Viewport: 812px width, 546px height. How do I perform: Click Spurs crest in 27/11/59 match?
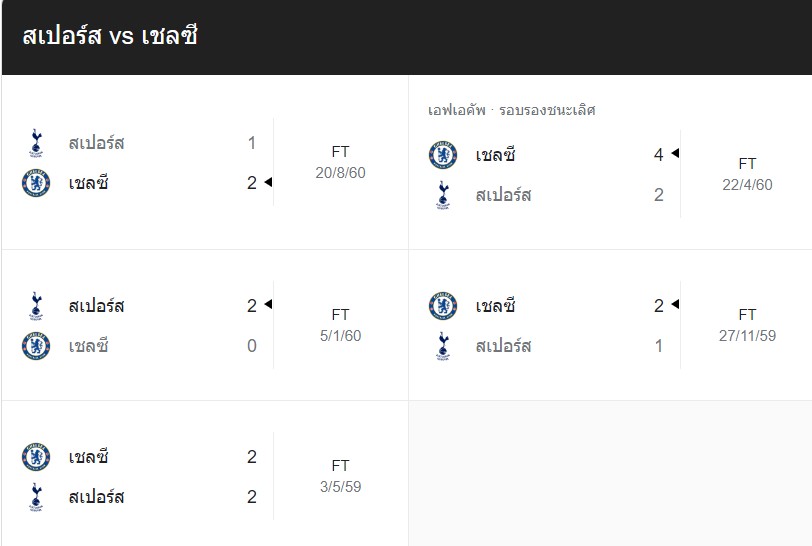coord(443,346)
